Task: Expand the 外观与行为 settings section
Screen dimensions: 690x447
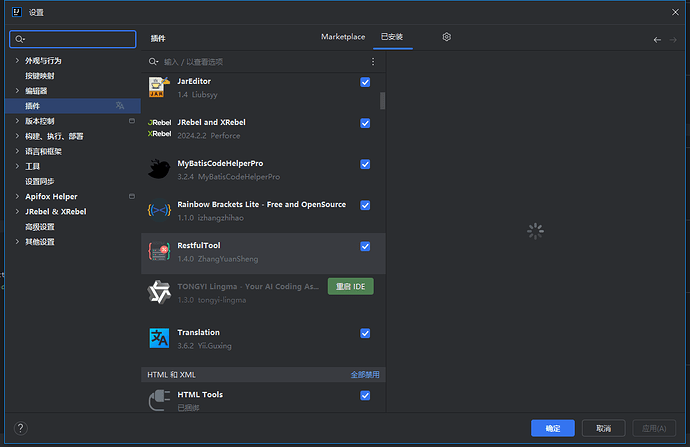Action: pos(17,60)
